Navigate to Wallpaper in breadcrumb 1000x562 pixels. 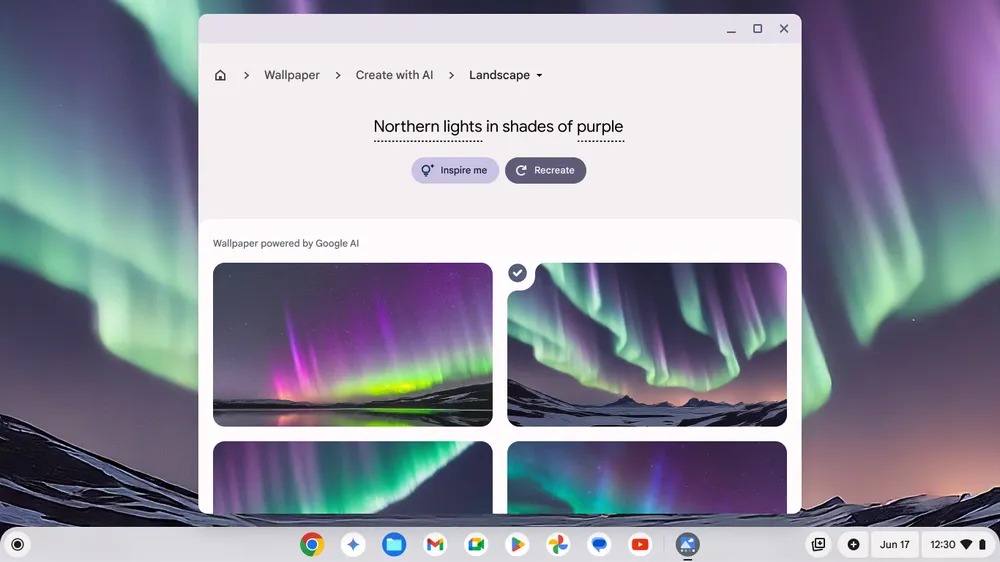pyautogui.click(x=292, y=75)
